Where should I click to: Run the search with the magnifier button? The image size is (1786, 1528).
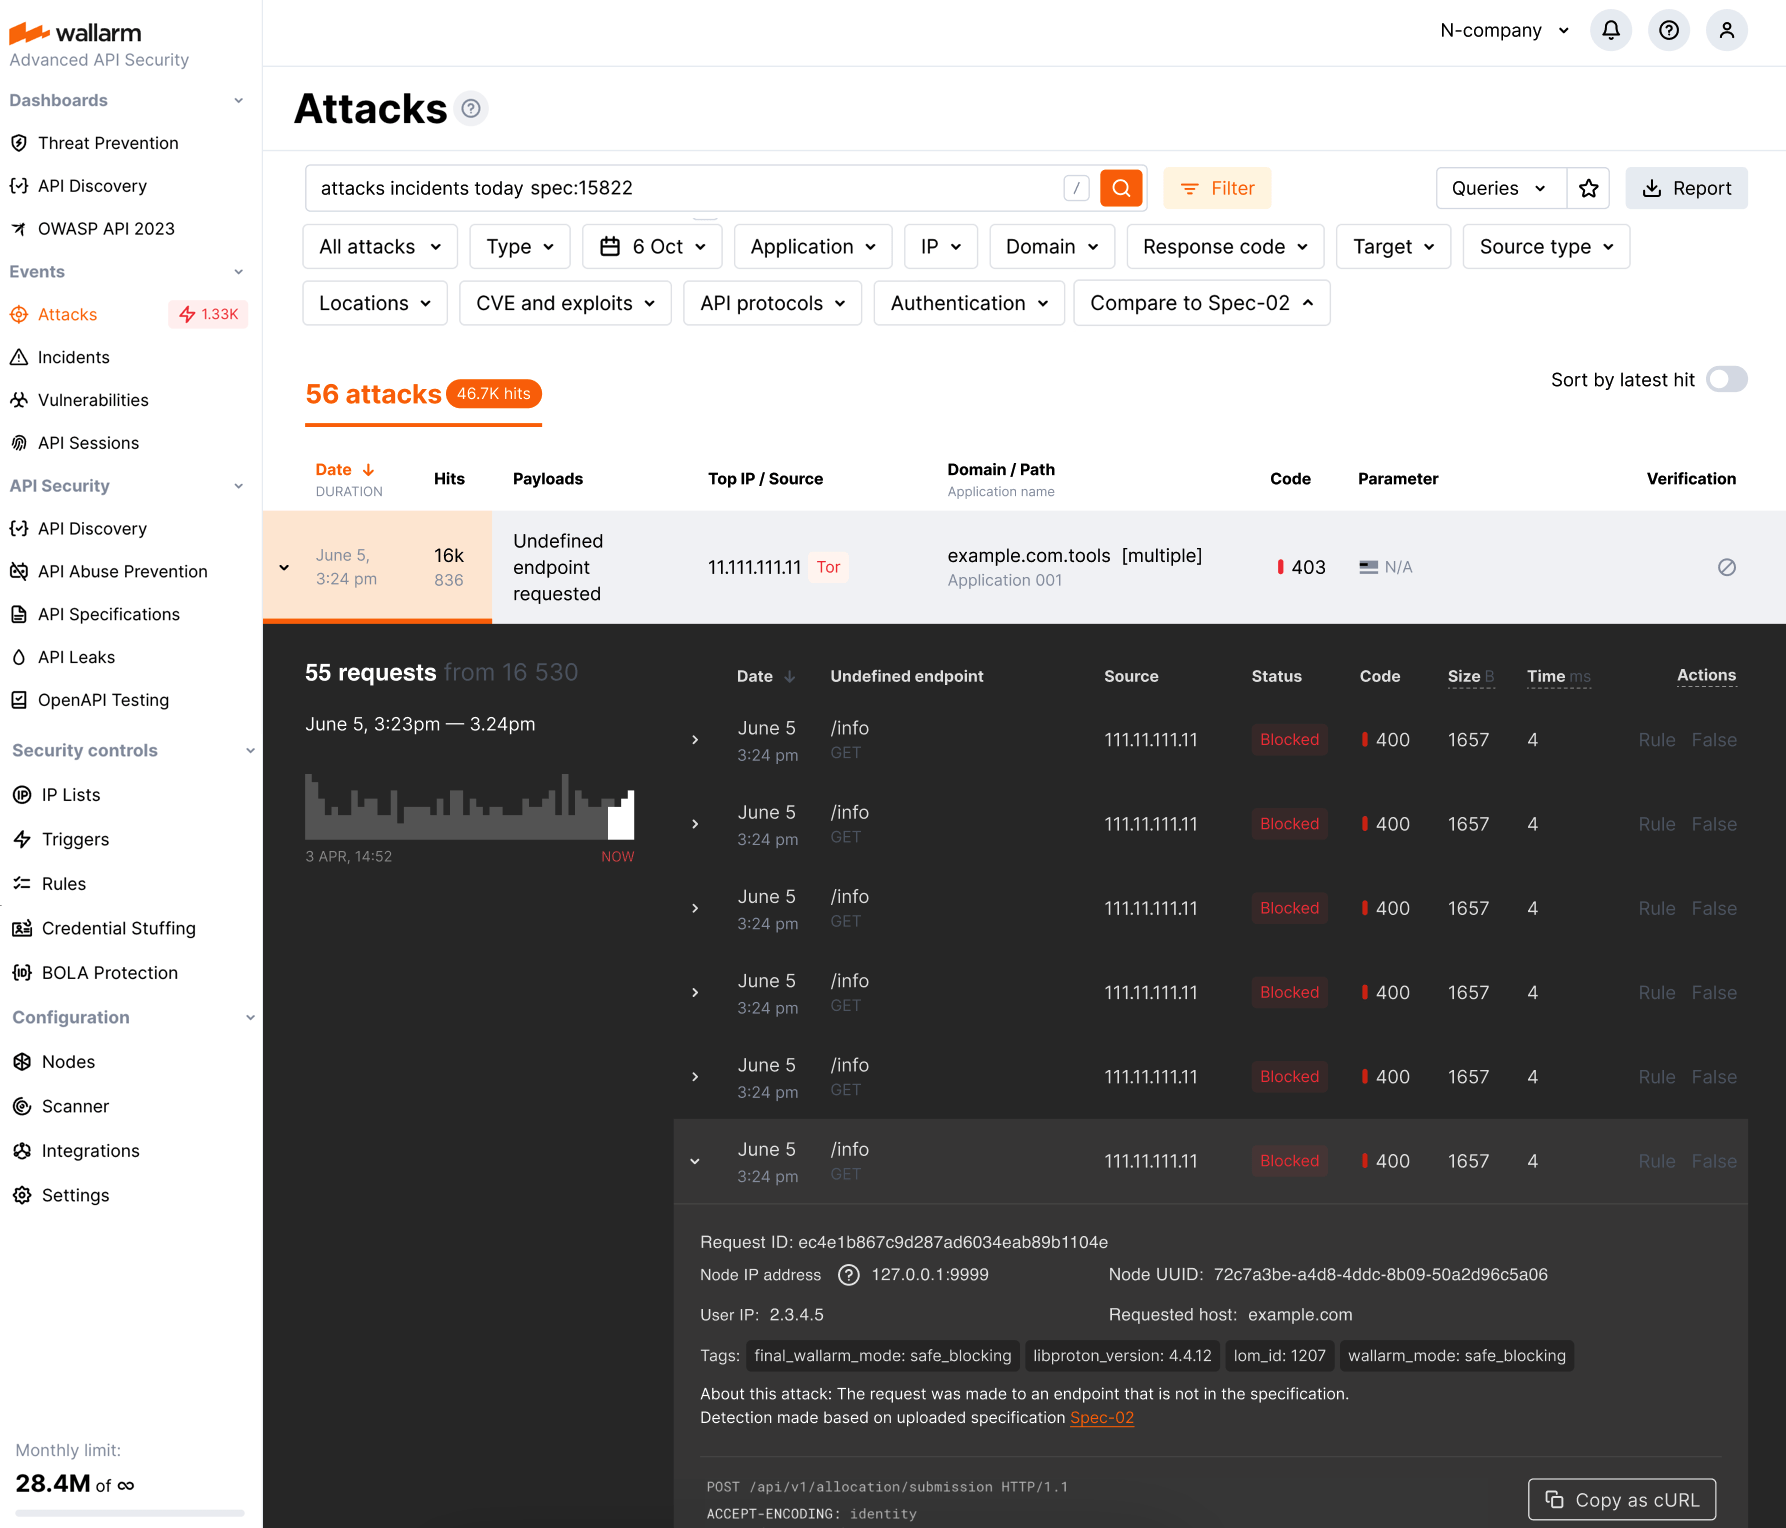[1121, 188]
